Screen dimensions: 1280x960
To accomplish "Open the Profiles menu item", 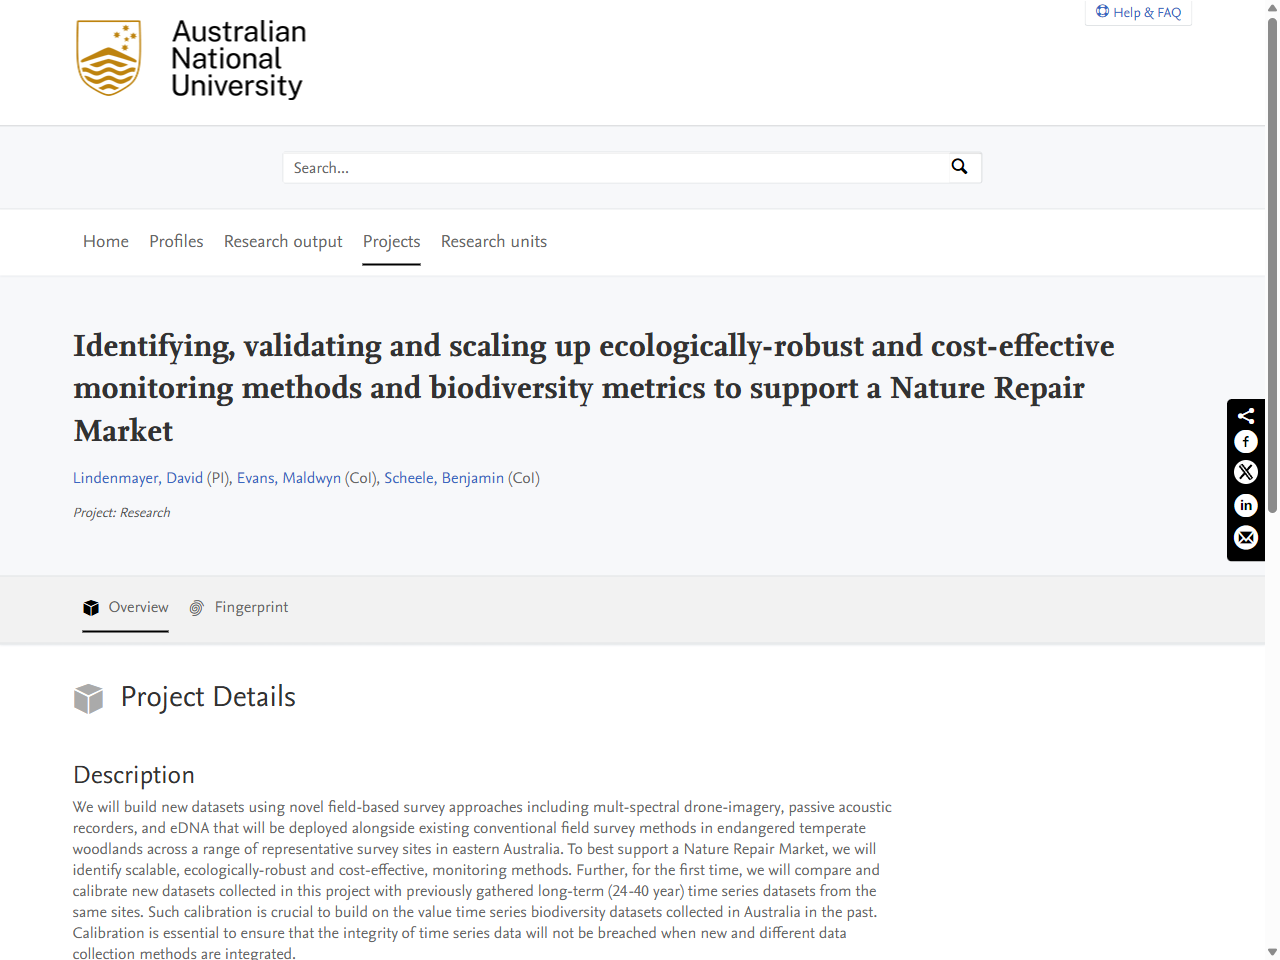I will [176, 241].
